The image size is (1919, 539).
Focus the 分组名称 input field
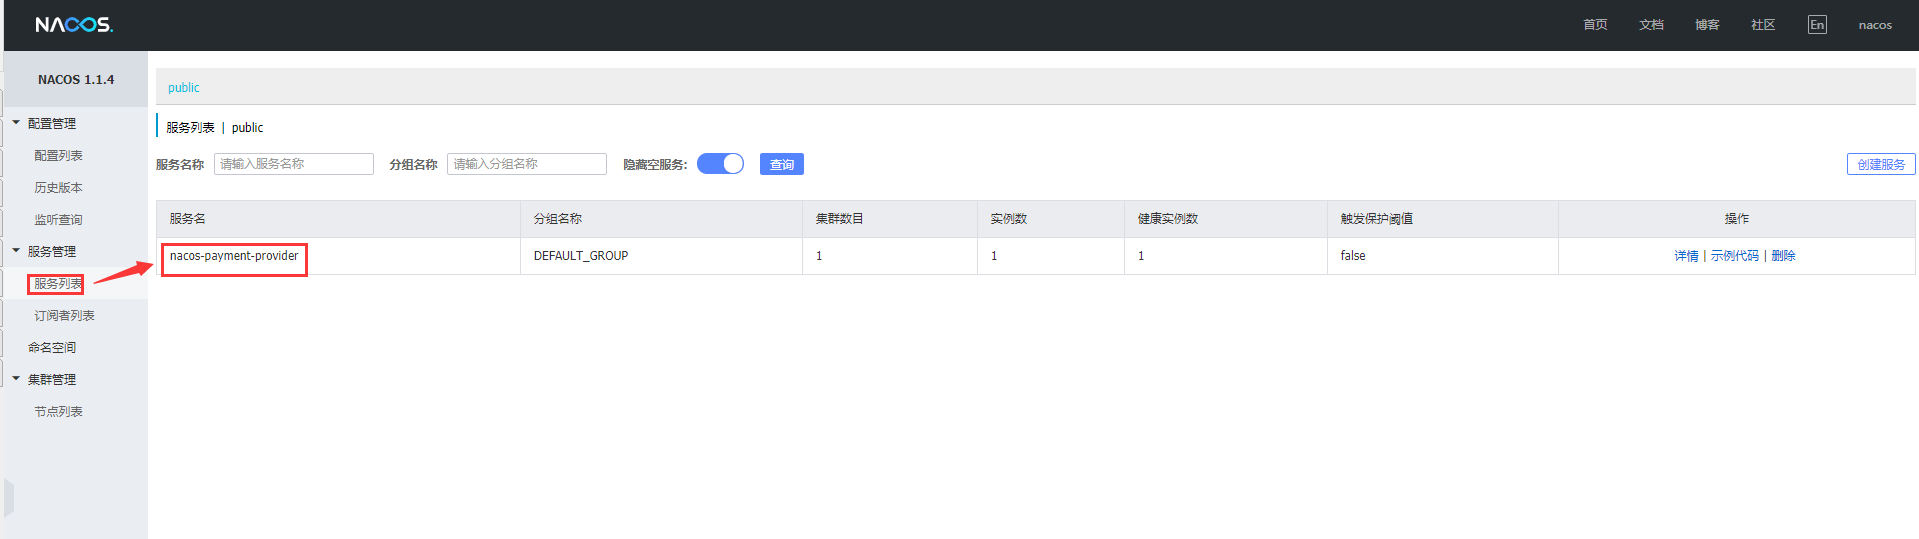click(x=527, y=164)
